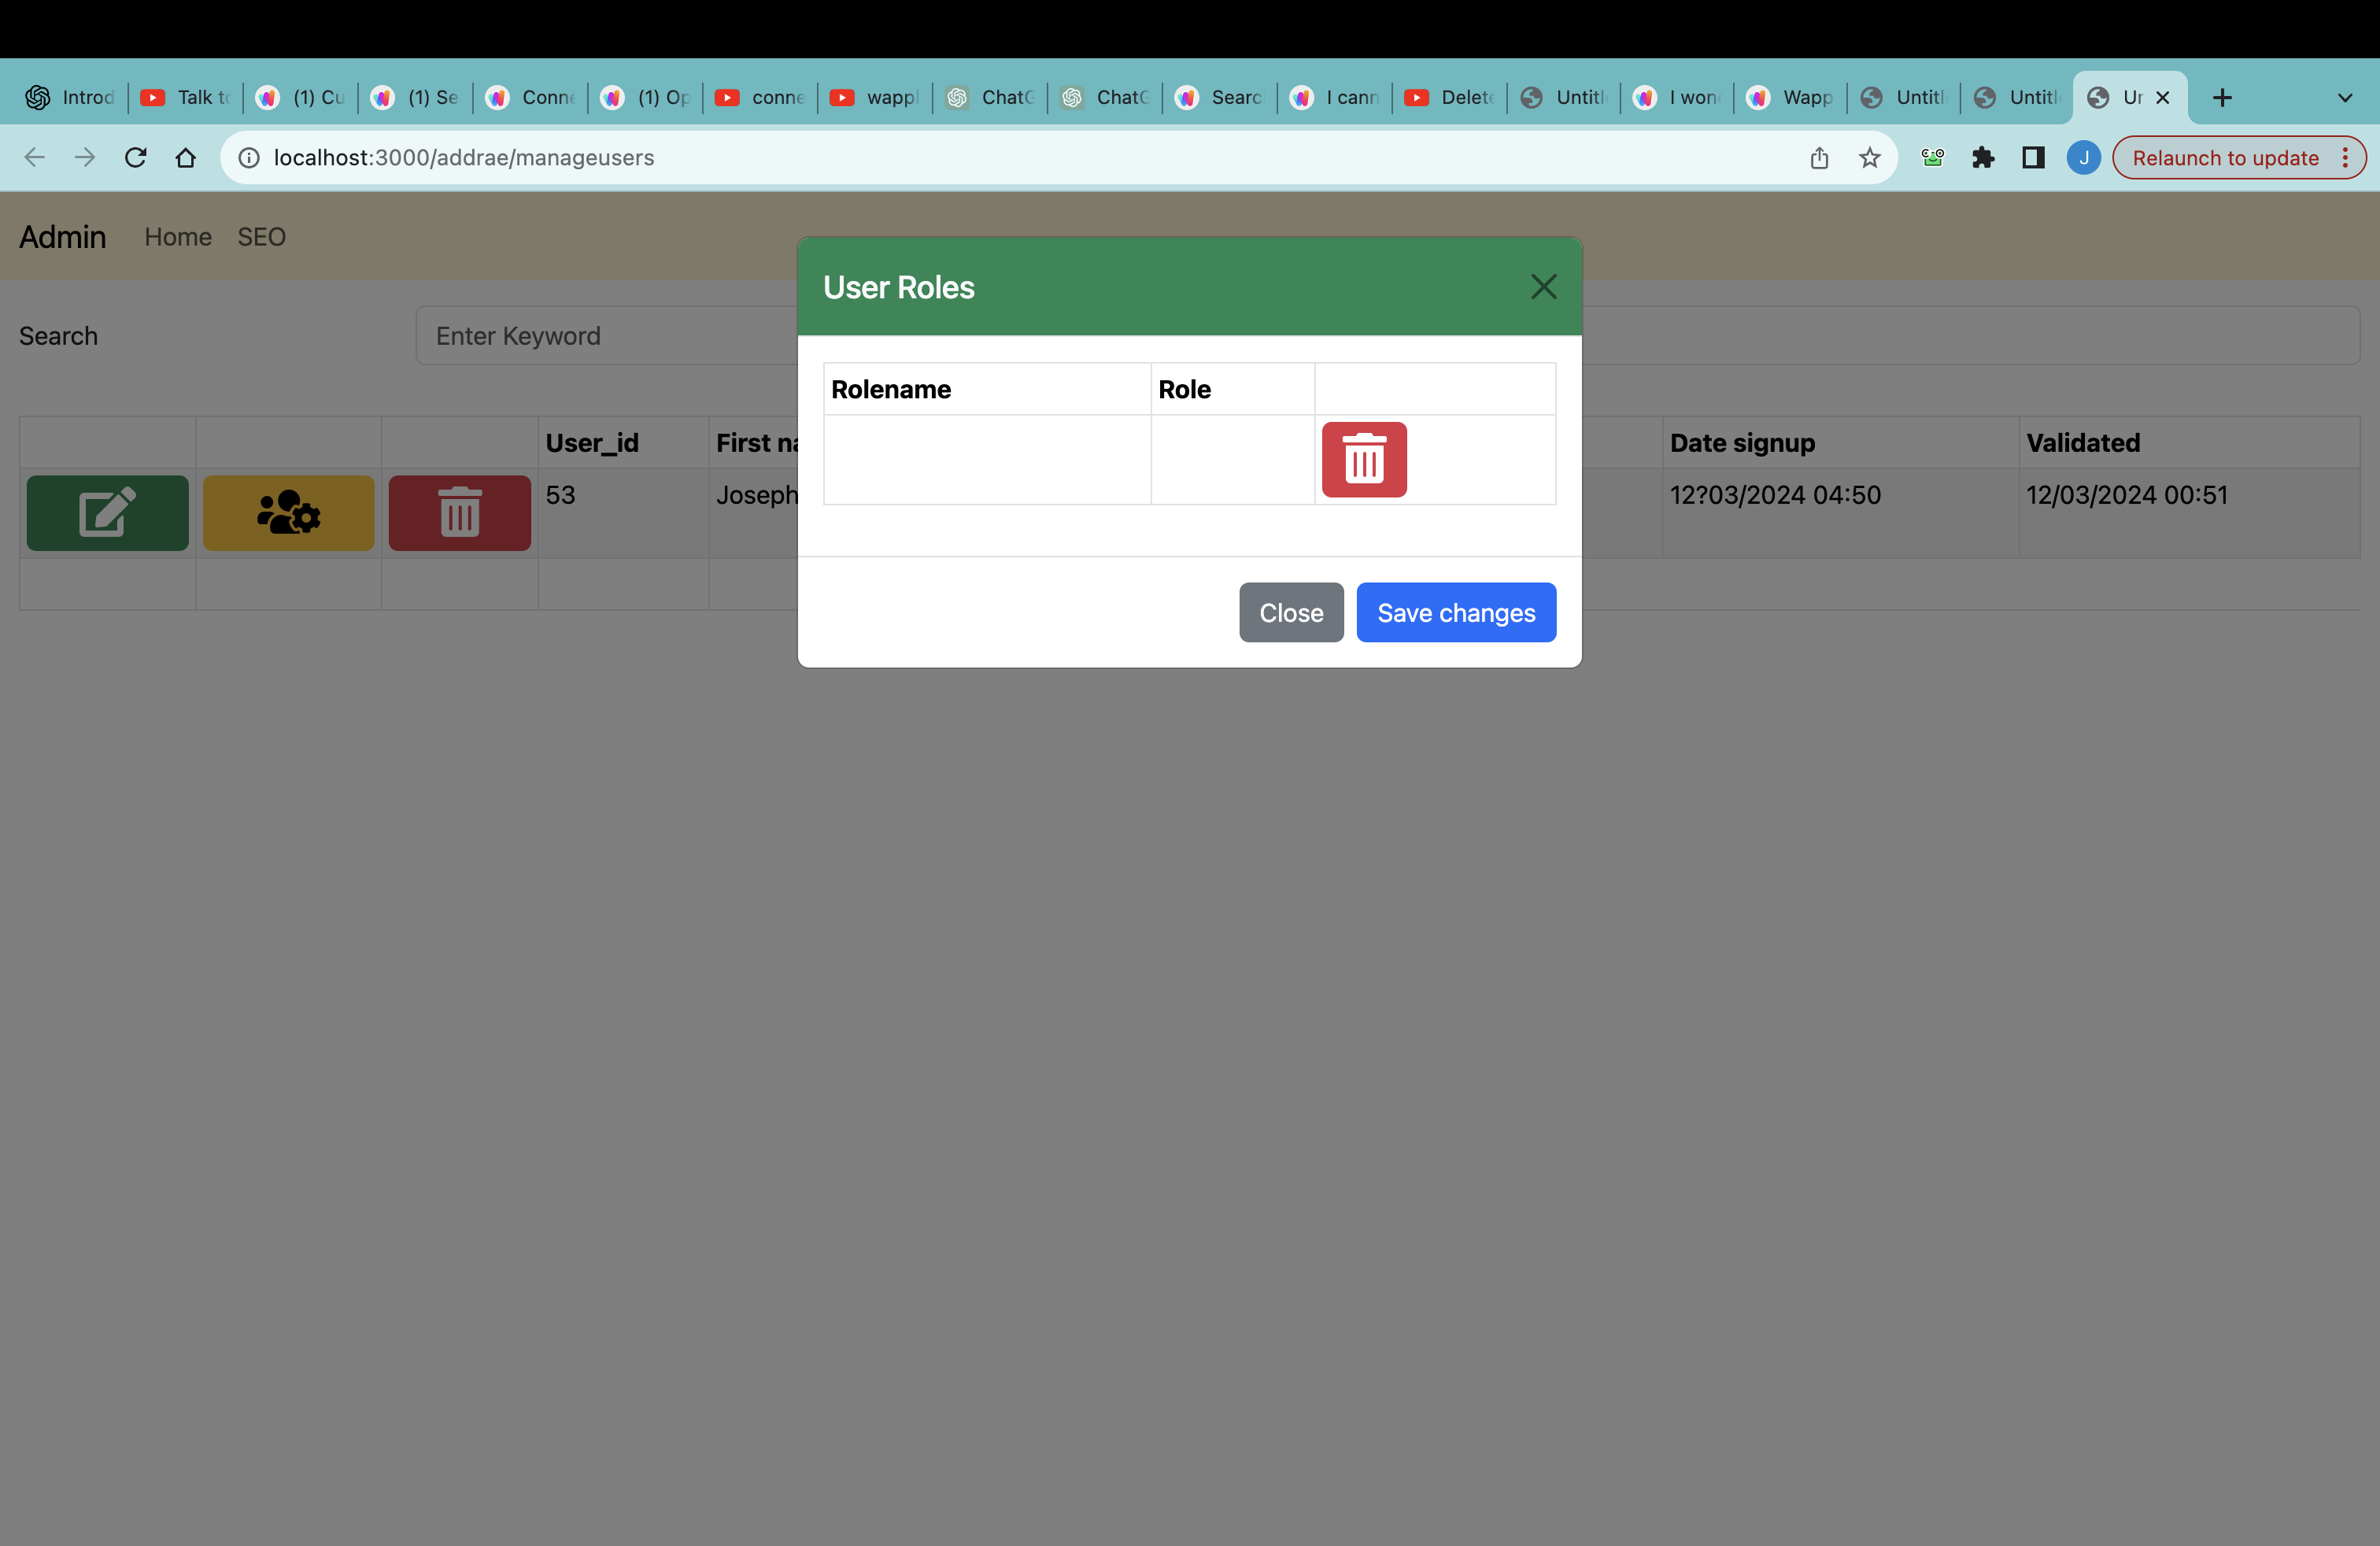Click the gray Close button
This screenshot has width=2380, height=1546.
(1291, 612)
